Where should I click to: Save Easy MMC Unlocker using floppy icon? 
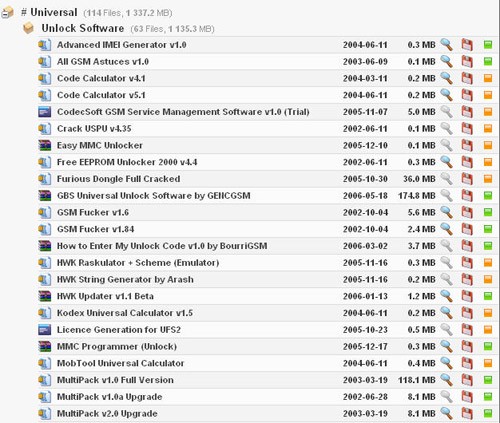coord(467,145)
